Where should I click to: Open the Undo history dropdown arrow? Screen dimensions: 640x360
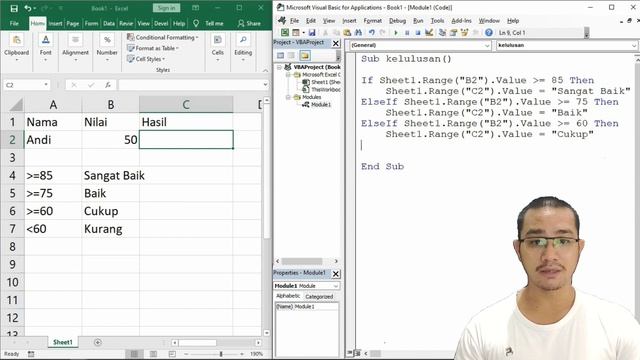click(35, 8)
